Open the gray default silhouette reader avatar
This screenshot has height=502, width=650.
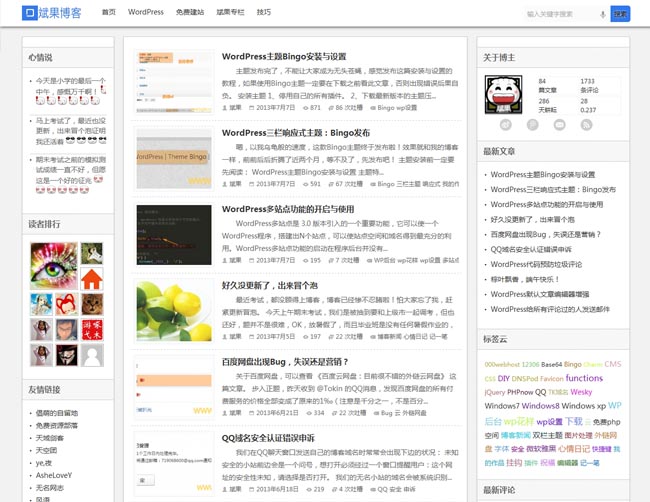pos(92,355)
